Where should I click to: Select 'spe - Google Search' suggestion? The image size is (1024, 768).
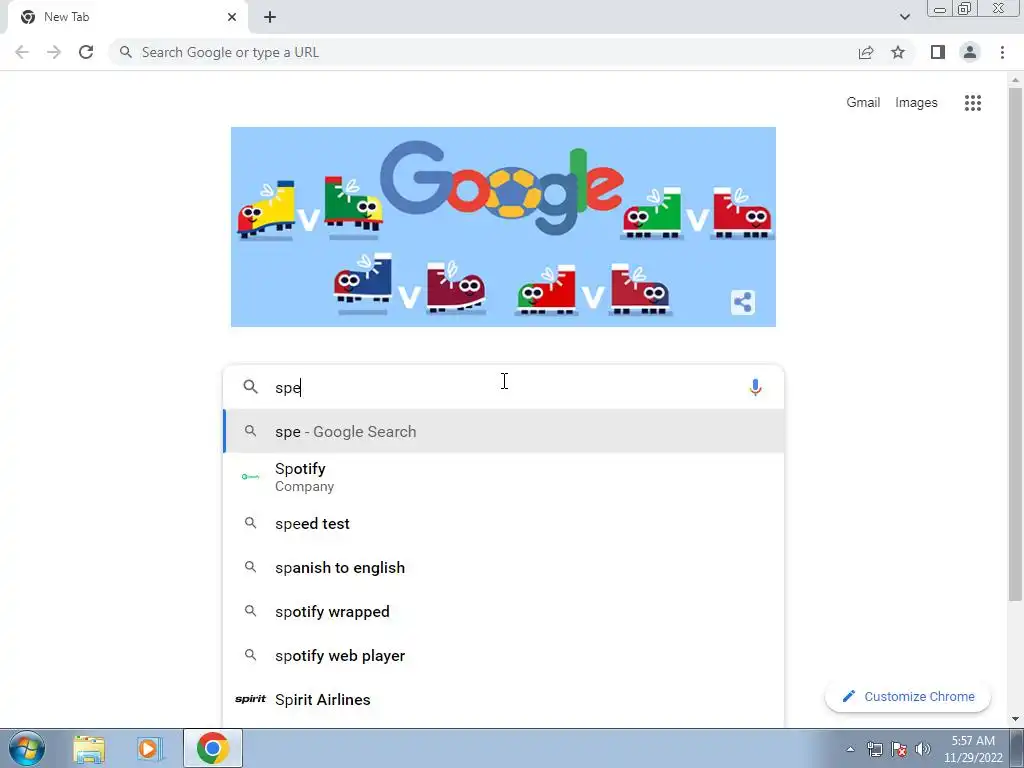pos(504,431)
